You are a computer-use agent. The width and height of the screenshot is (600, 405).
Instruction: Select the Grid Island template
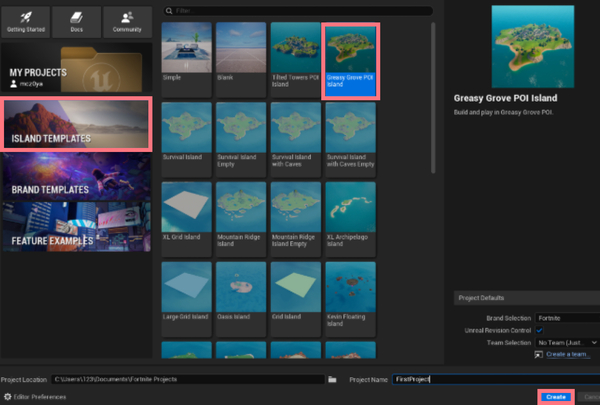pyautogui.click(x=295, y=299)
